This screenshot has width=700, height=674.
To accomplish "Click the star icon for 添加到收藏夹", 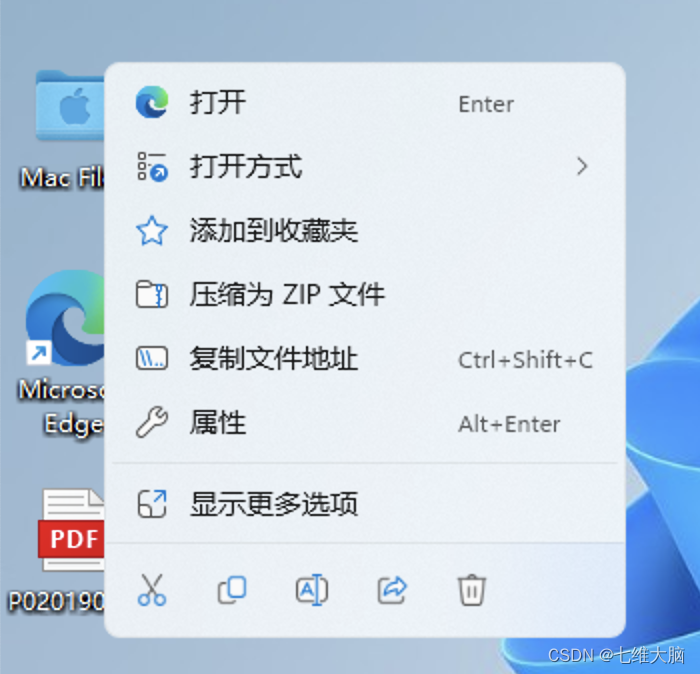I will pos(152,230).
